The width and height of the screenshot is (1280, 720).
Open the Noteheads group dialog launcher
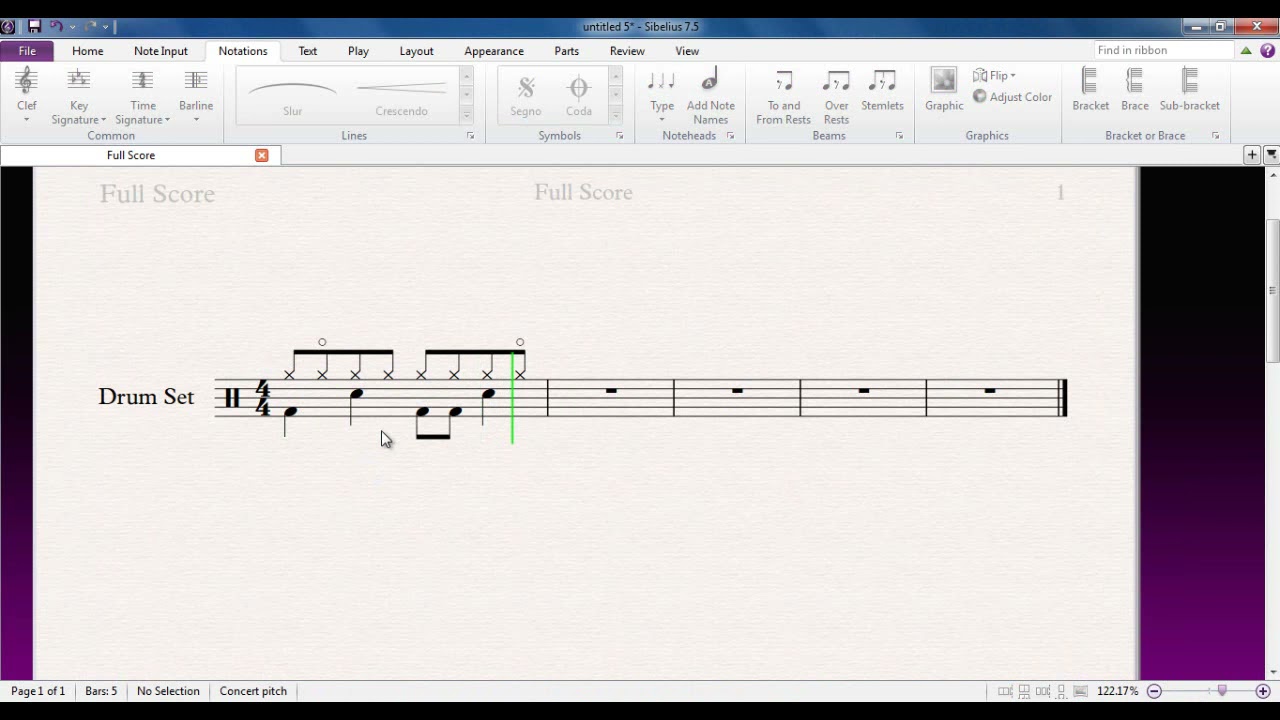tap(730, 136)
